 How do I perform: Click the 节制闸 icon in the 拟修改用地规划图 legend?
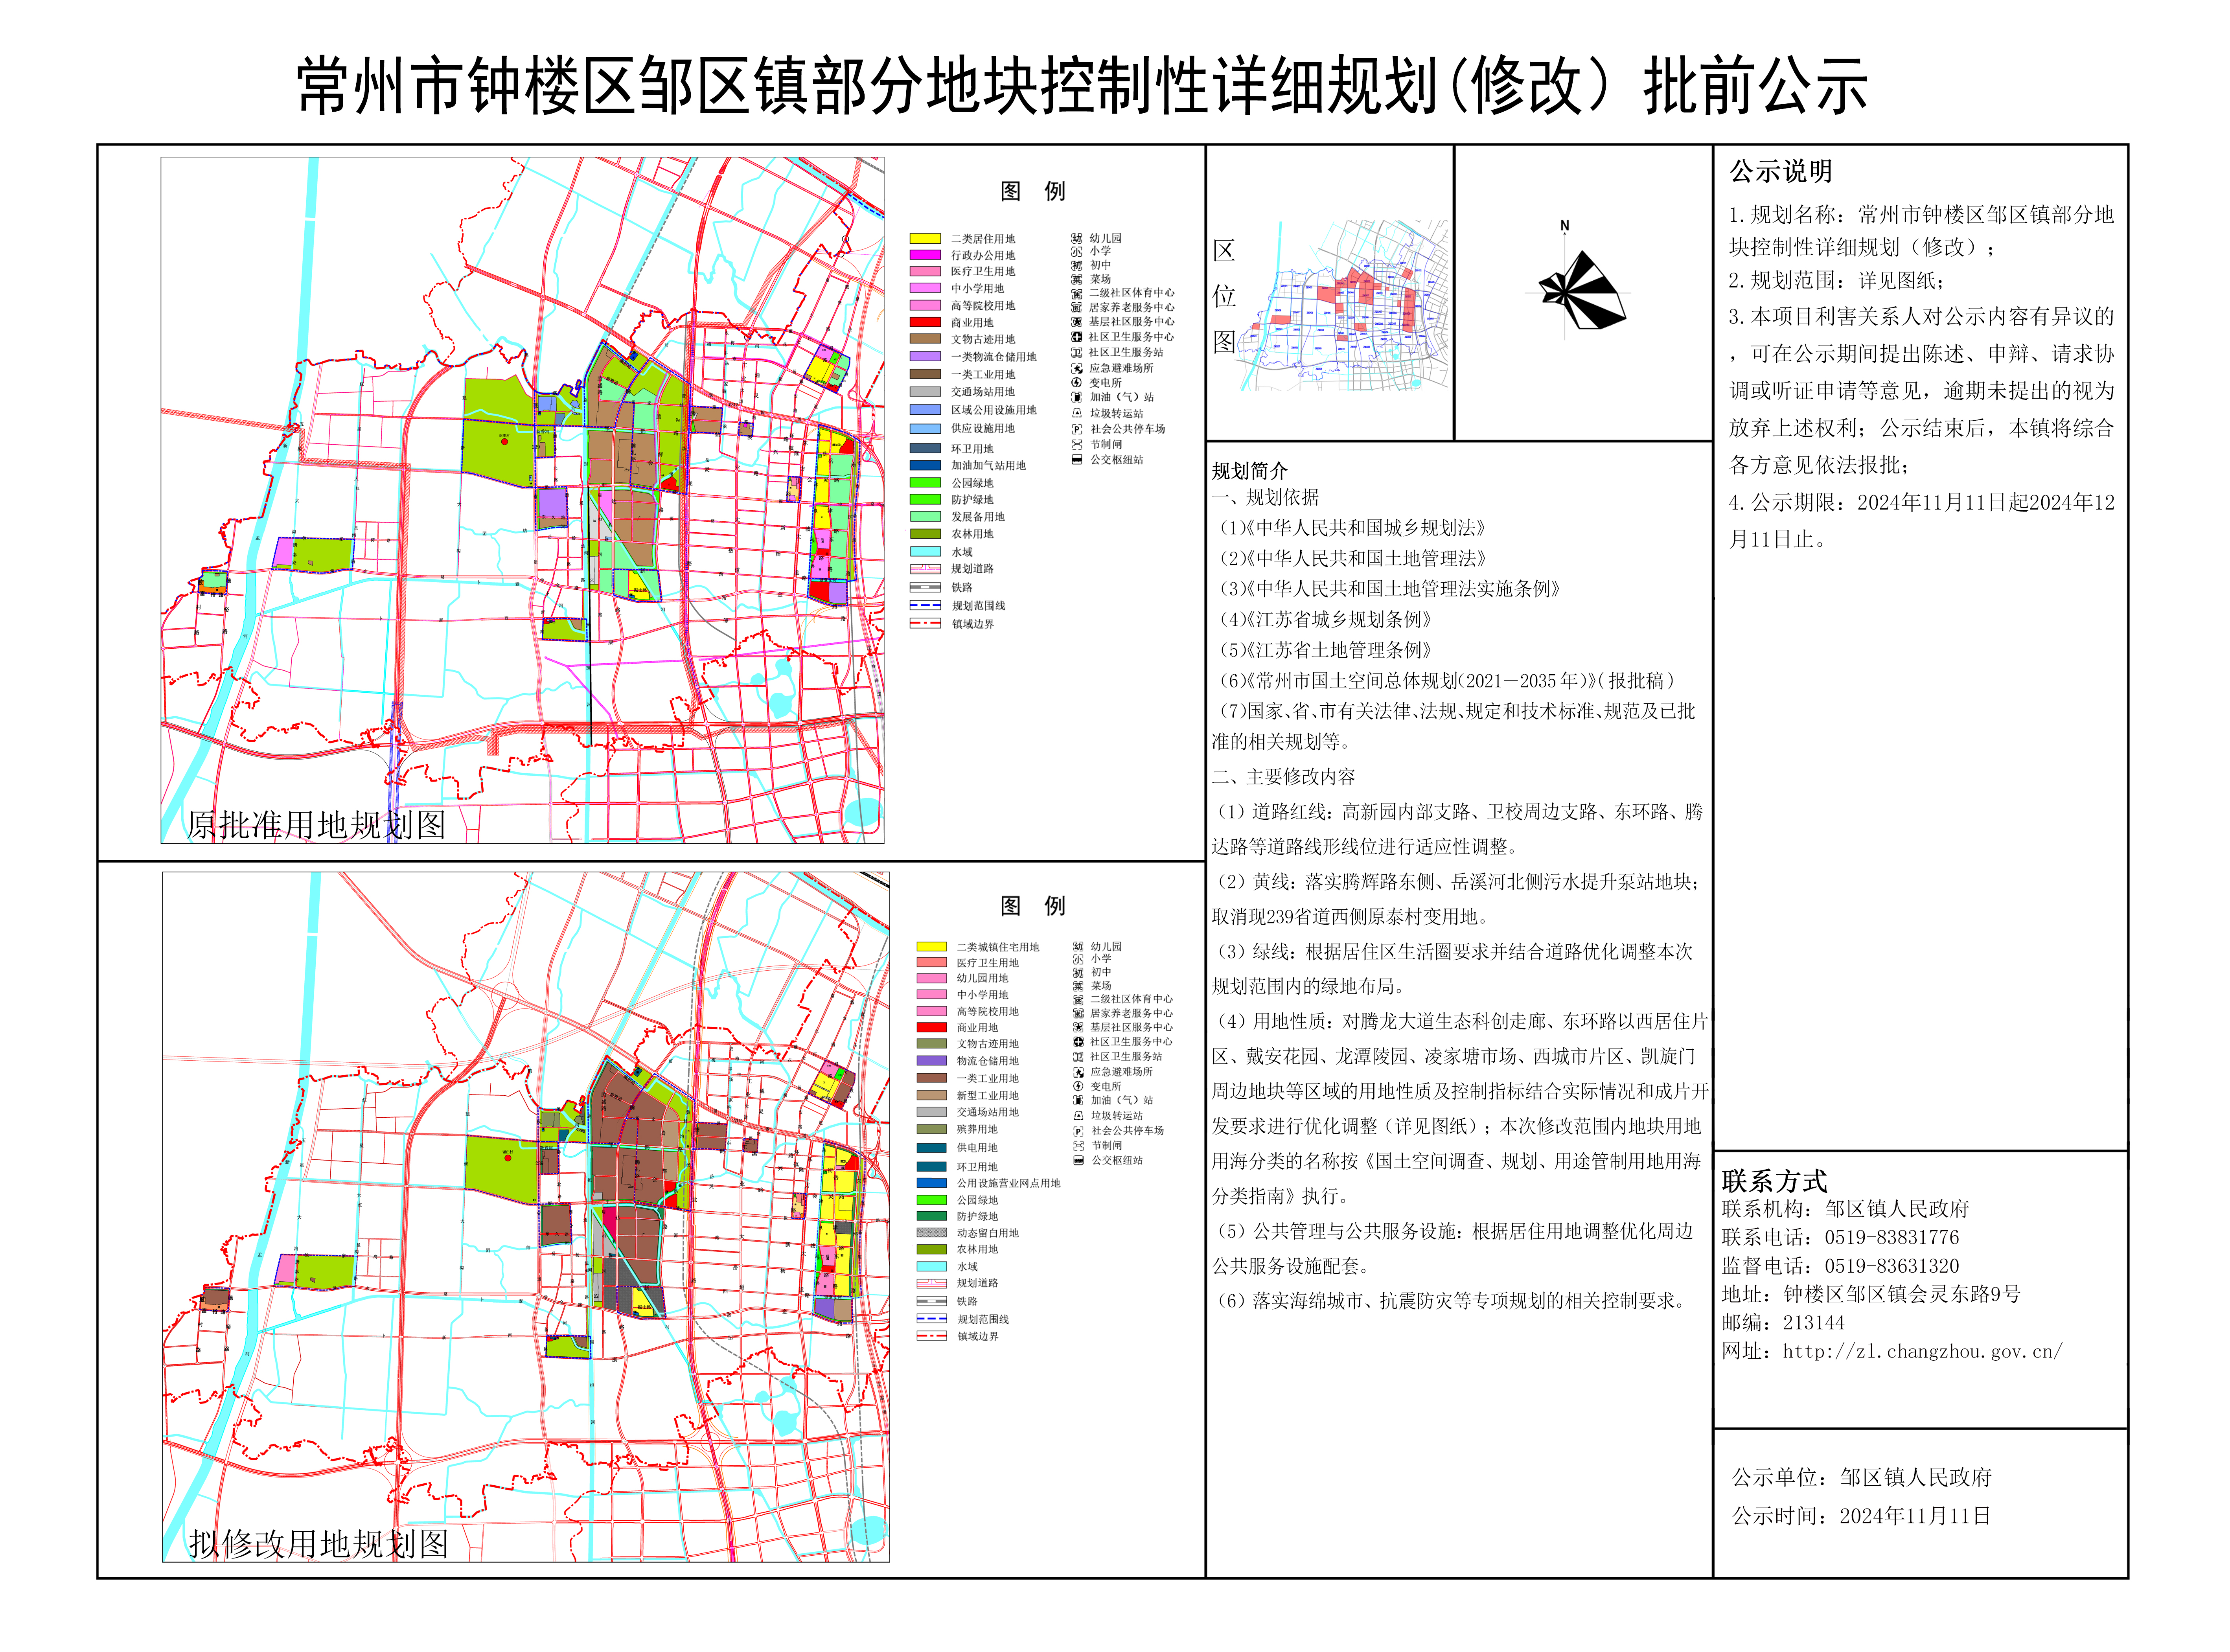pos(1078,1146)
